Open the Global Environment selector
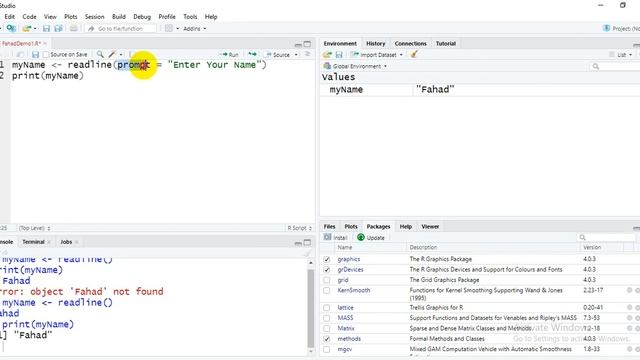640x360 pixels. pyautogui.click(x=355, y=66)
